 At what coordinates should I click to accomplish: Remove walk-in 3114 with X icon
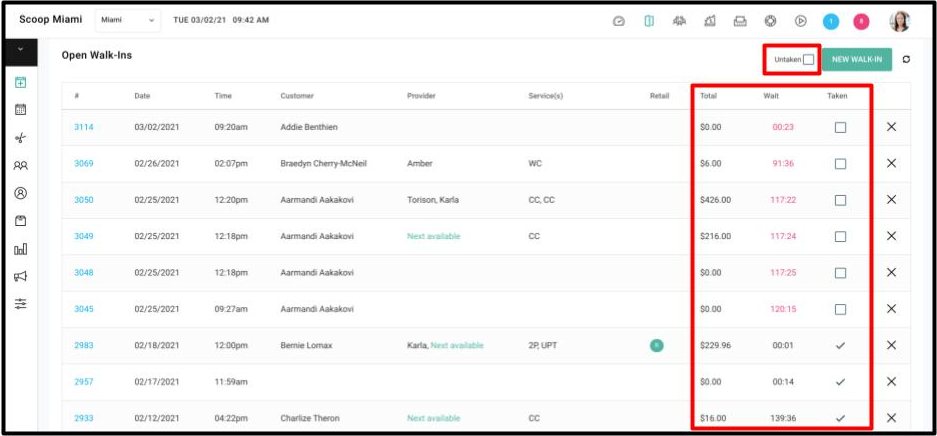coord(891,127)
